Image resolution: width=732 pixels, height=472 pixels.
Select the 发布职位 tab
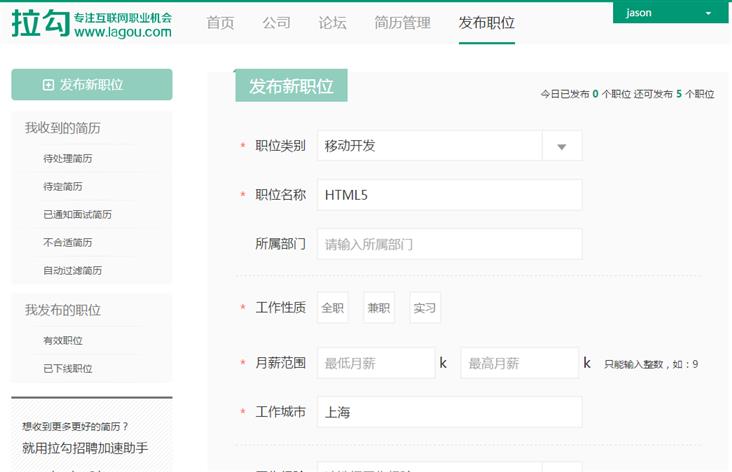pyautogui.click(x=486, y=22)
